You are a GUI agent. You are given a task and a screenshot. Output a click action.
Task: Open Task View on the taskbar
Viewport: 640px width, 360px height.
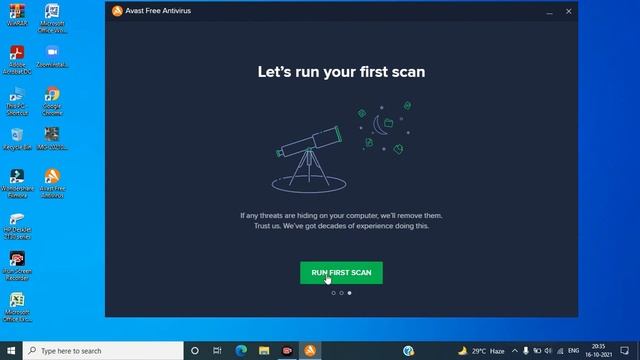tap(217, 351)
